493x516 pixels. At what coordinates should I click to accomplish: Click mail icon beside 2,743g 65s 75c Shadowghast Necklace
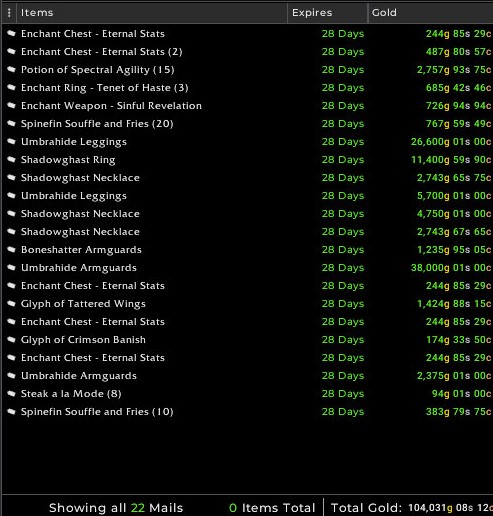[x=11, y=177]
